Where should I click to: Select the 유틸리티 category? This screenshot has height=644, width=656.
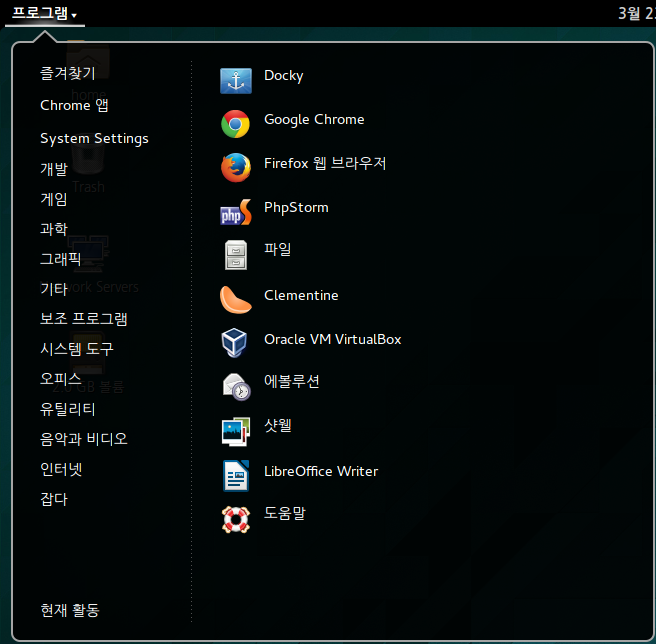(x=68, y=408)
